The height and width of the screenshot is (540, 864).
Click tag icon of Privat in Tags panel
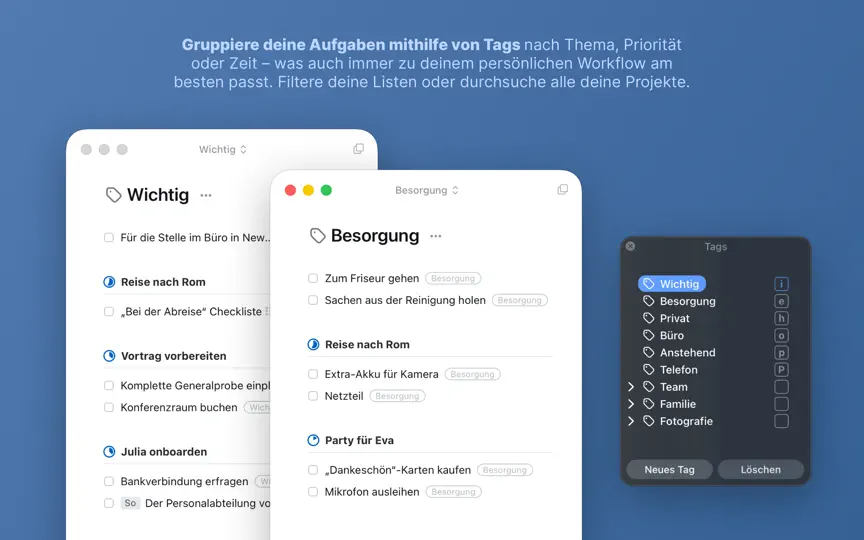pyautogui.click(x=649, y=318)
